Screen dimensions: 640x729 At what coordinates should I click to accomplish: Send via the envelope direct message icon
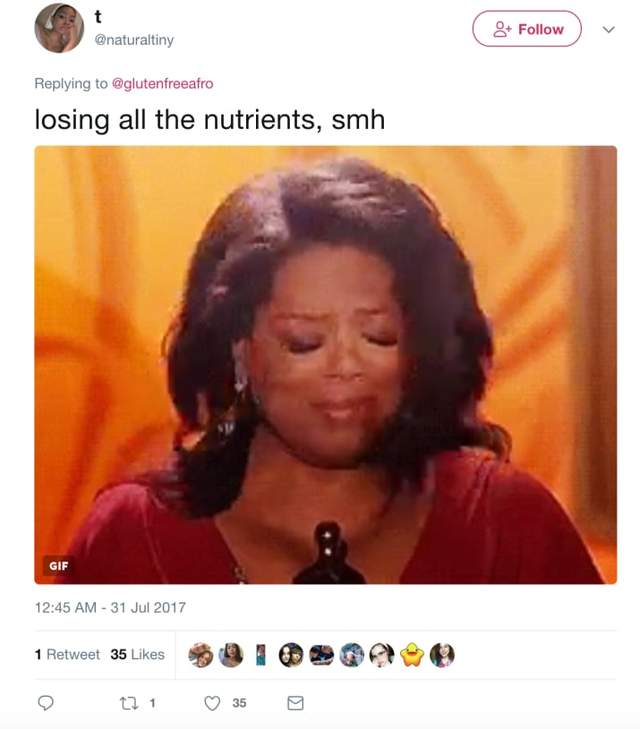(295, 703)
